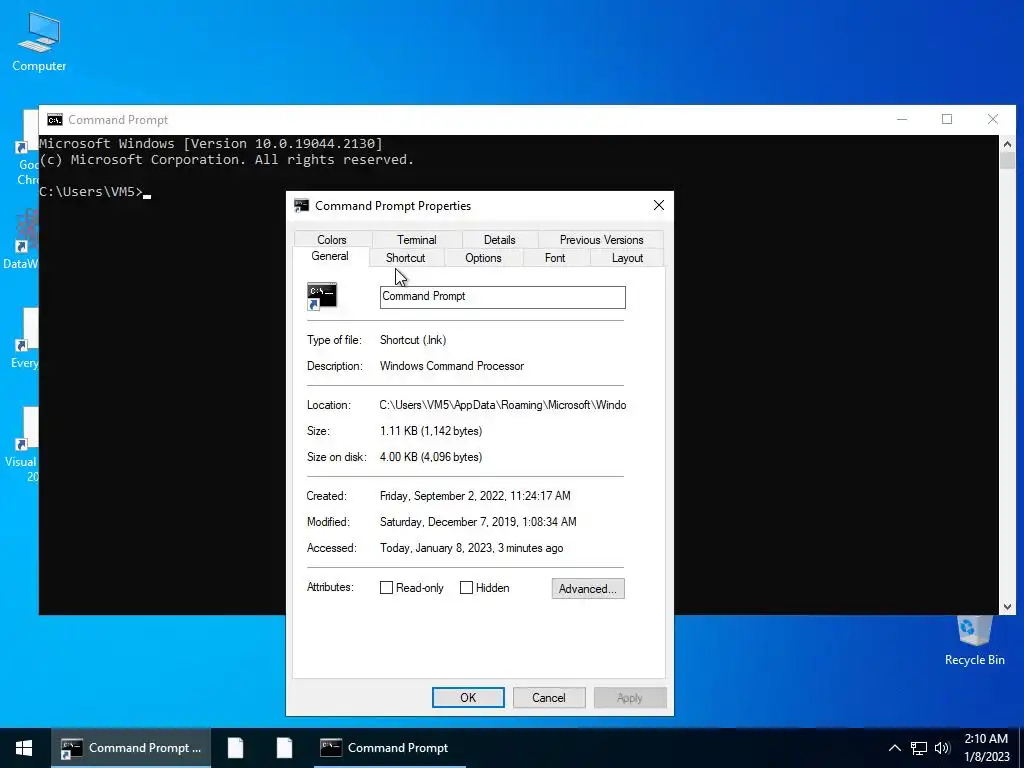Select the Google Chrome desktop shortcut
This screenshot has width=1024, height=768.
pos(26,149)
